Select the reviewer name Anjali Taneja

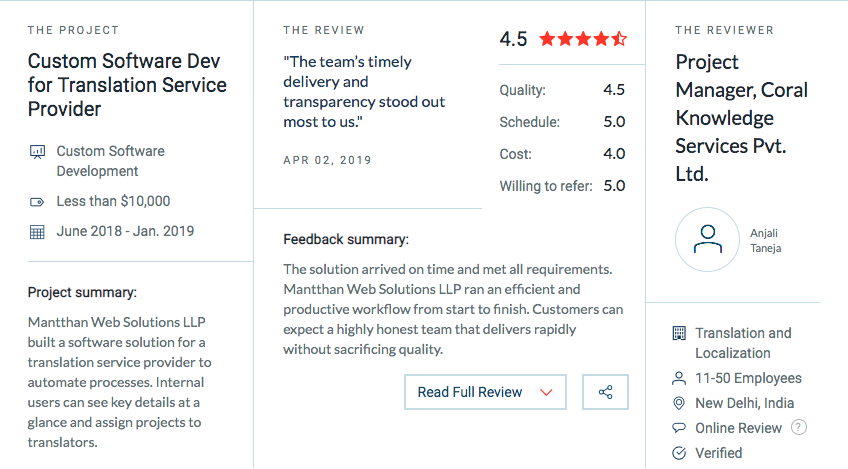[x=765, y=241]
